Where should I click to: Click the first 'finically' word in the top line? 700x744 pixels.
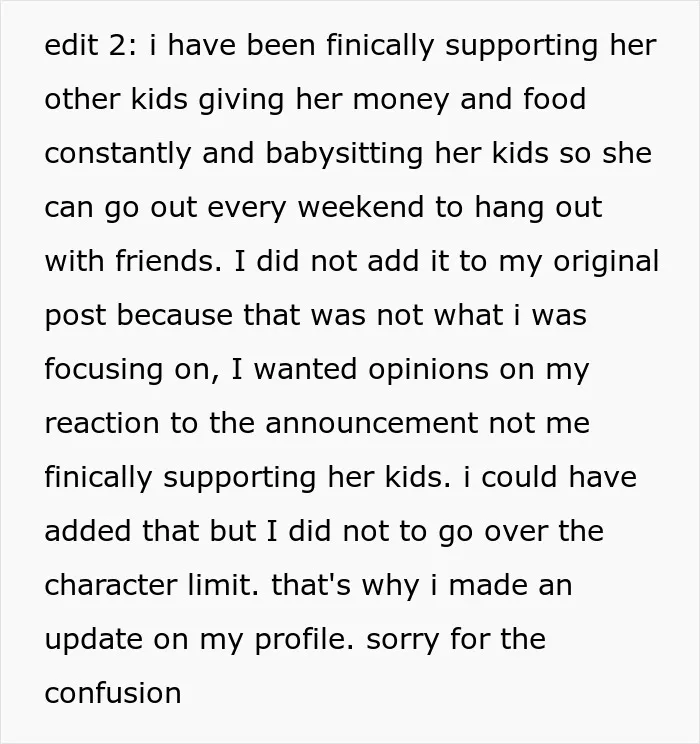(380, 47)
